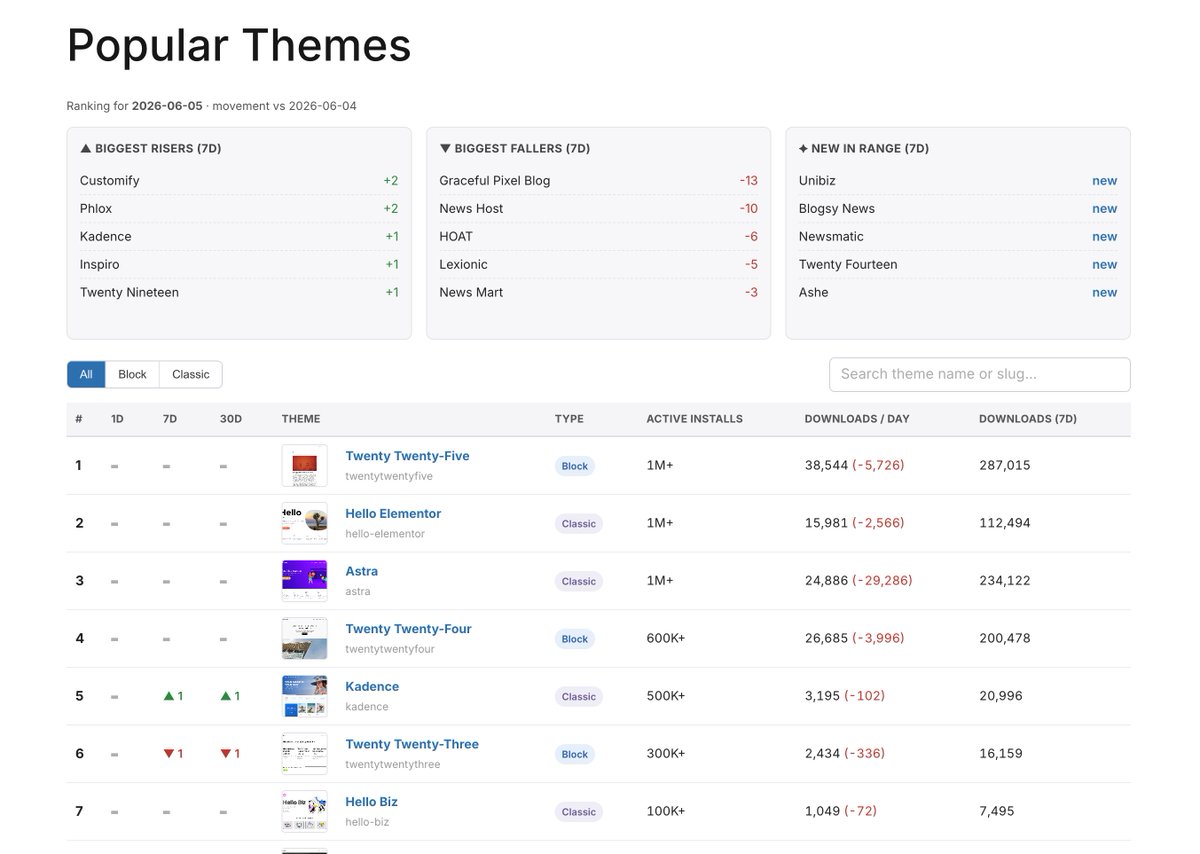Open the Kadence theme thumbnail image
Screen dimensions: 1200x854
[304, 696]
